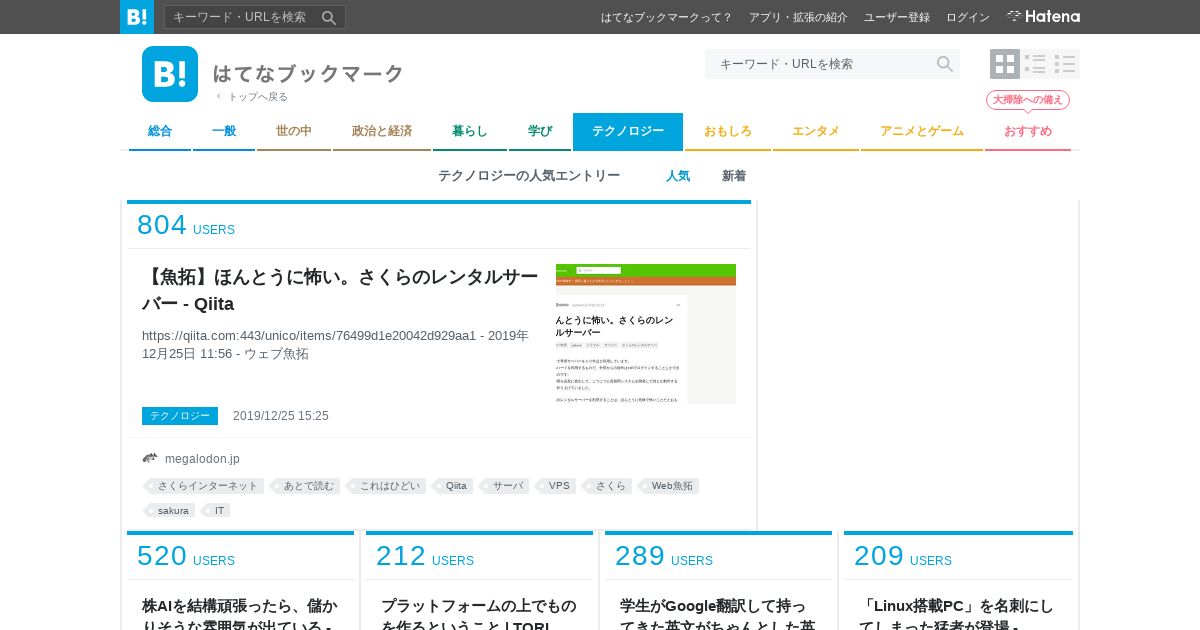Switch to grid view layout
Viewport: 1200px width, 630px height.
1005,64
